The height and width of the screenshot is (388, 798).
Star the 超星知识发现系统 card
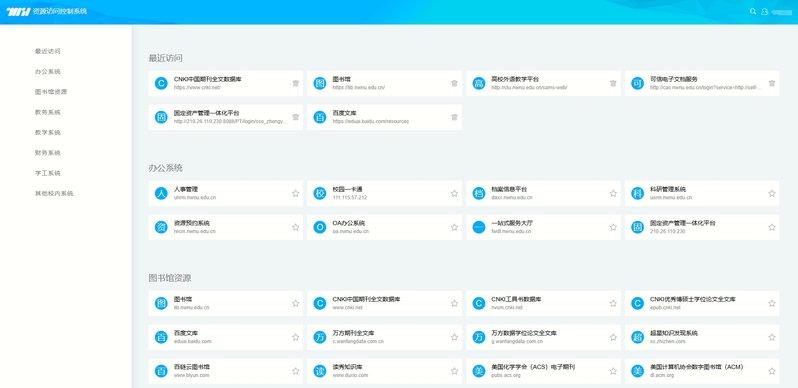tap(772, 337)
